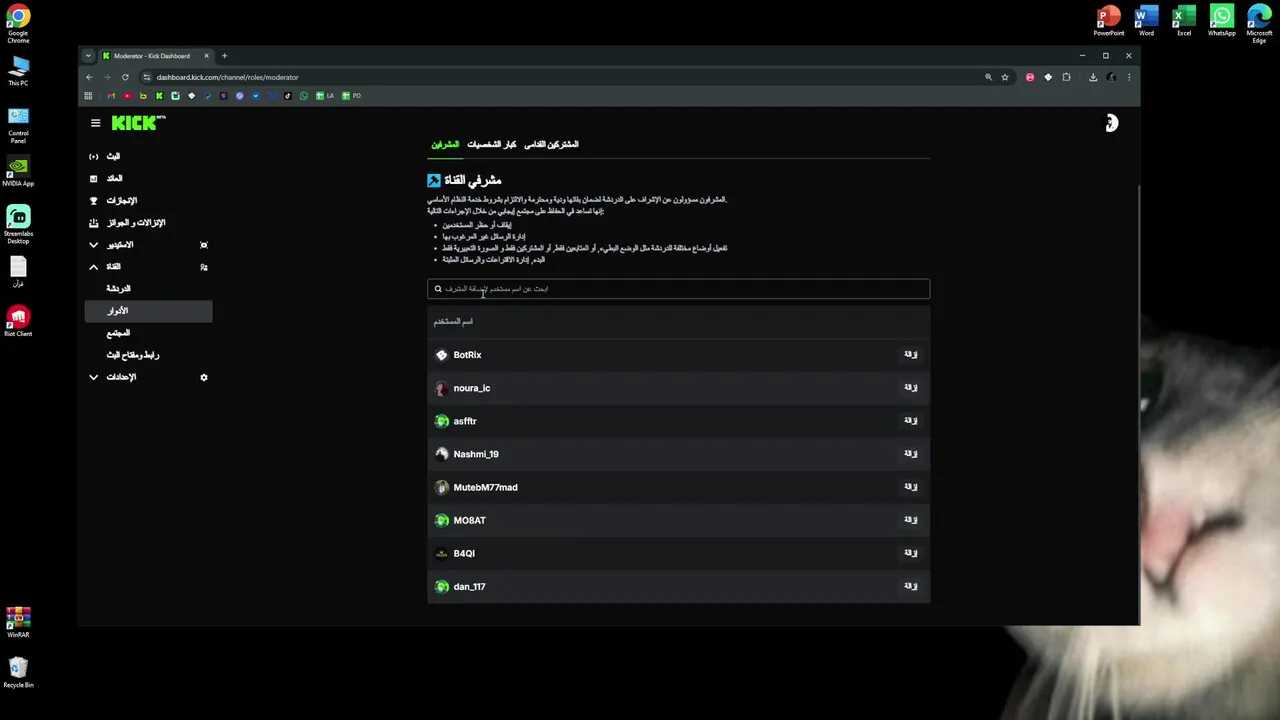Expand the الإعدادات section chevron

click(x=94, y=377)
